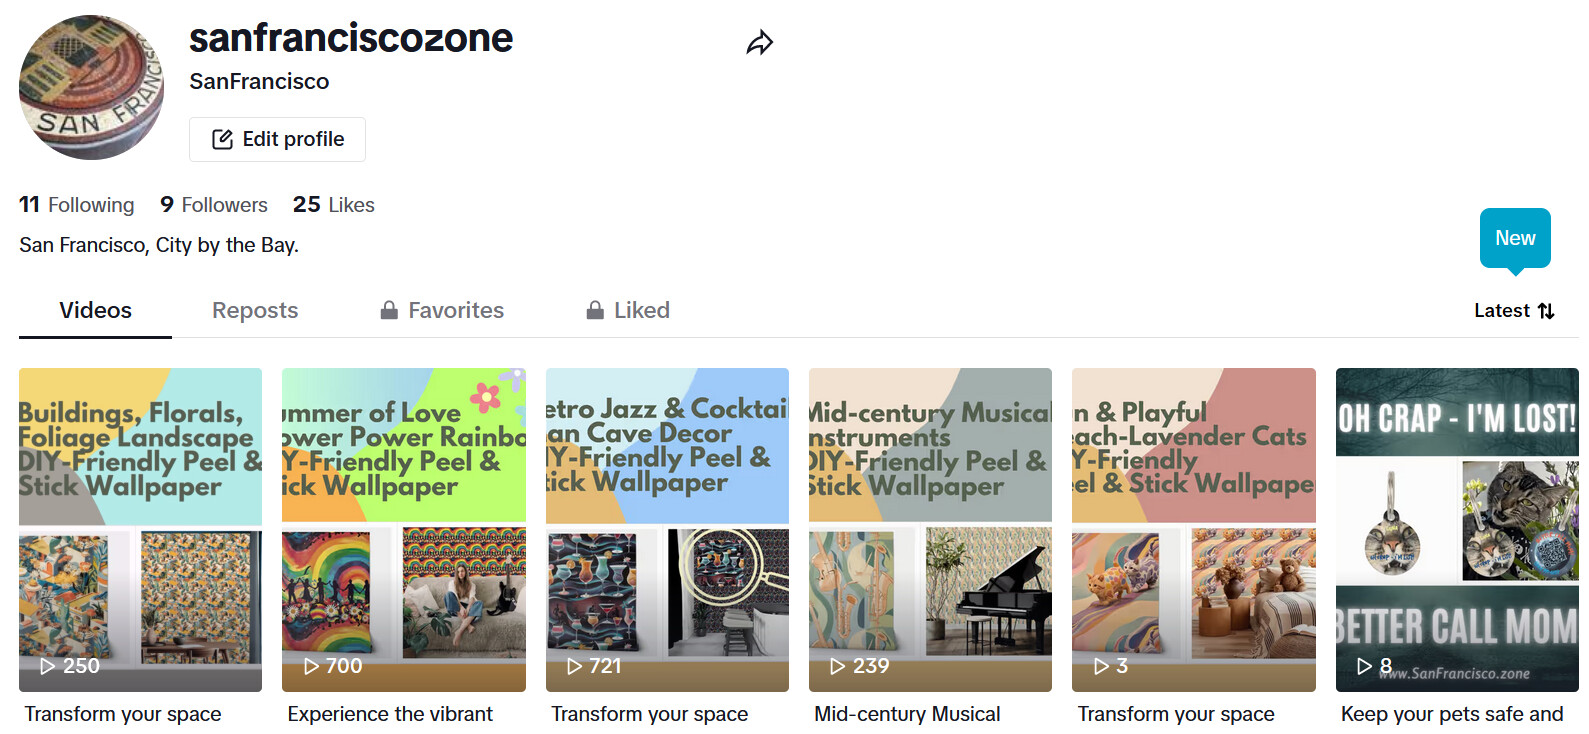Open the Better Call Mom pet video
Image resolution: width=1589 pixels, height=734 pixels.
[1457, 530]
